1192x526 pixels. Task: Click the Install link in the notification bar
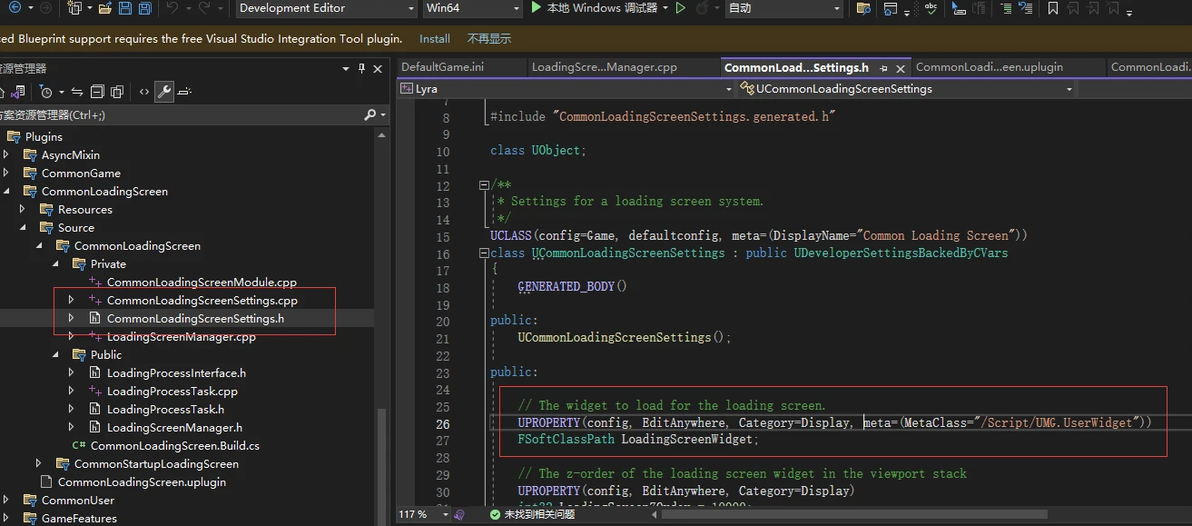coord(434,39)
